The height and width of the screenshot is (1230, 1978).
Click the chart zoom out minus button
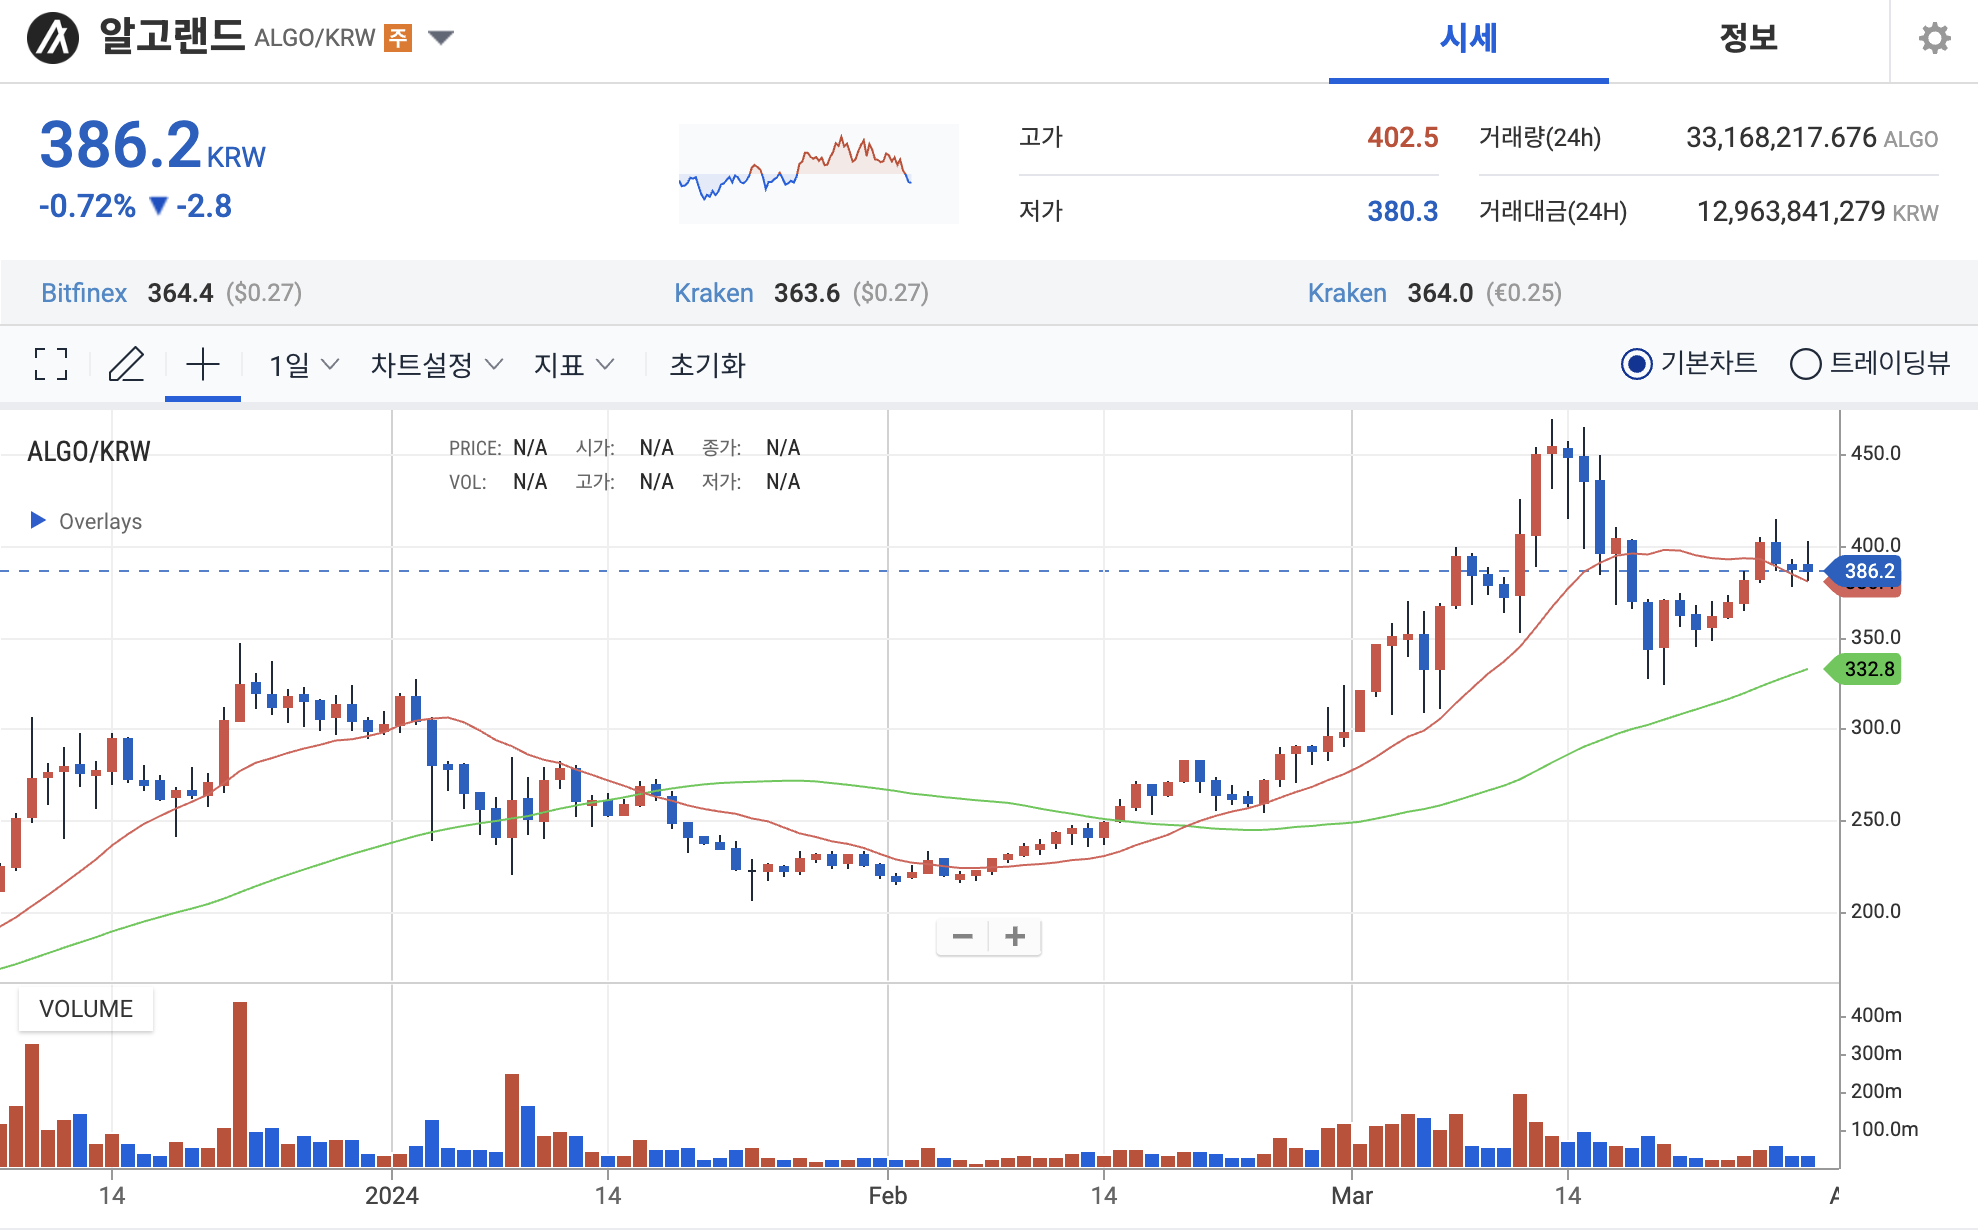coord(962,937)
